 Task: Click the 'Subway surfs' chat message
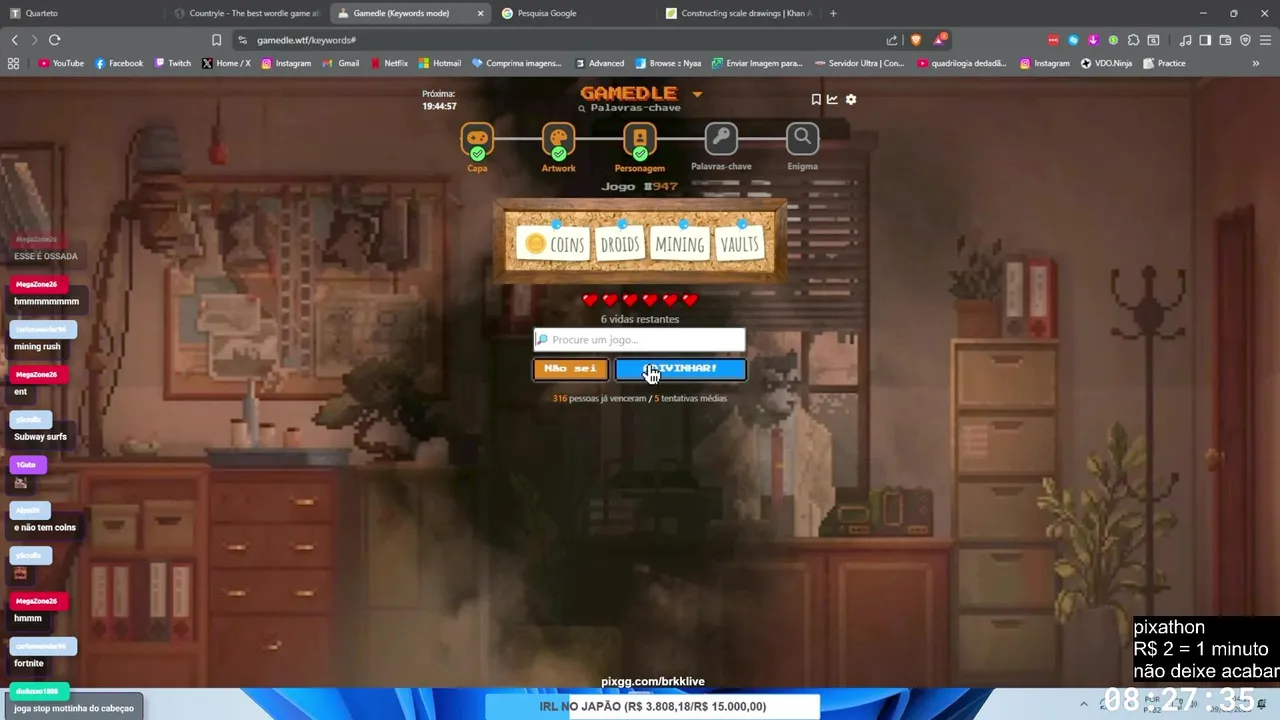pyautogui.click(x=41, y=437)
